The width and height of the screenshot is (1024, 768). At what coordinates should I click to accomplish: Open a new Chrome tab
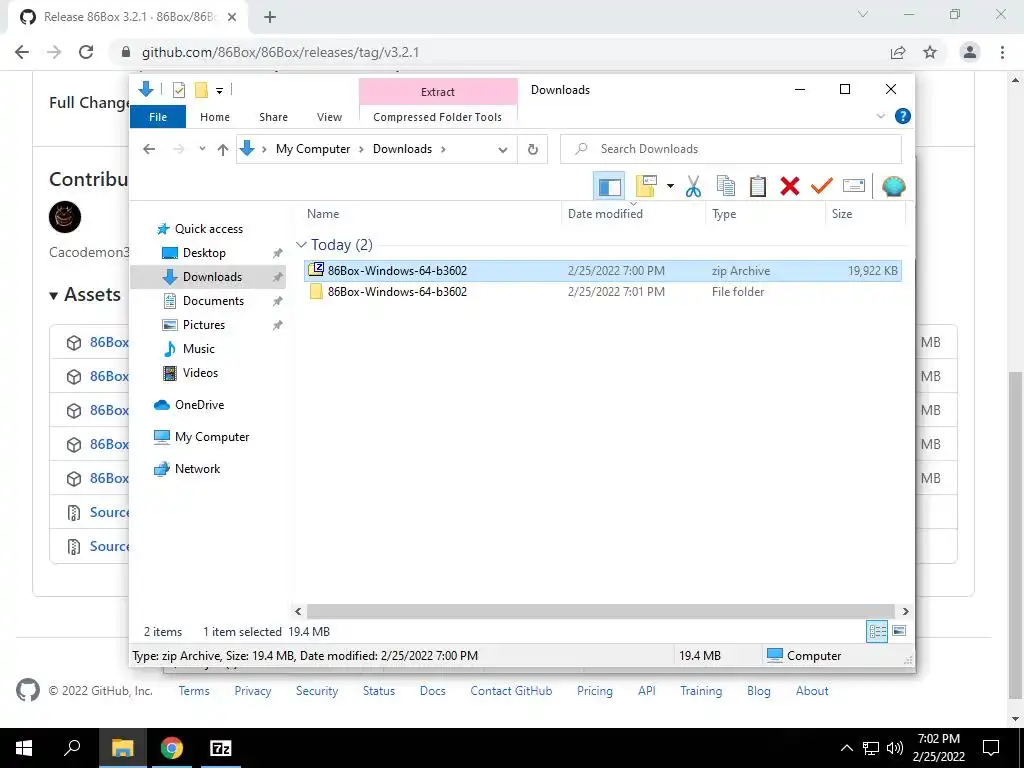(x=270, y=17)
